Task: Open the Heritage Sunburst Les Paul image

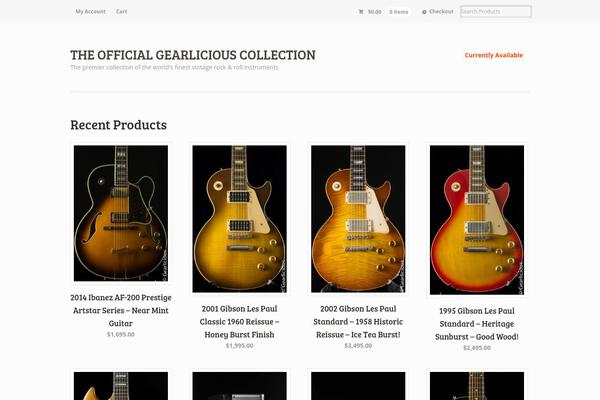Action: (477, 220)
